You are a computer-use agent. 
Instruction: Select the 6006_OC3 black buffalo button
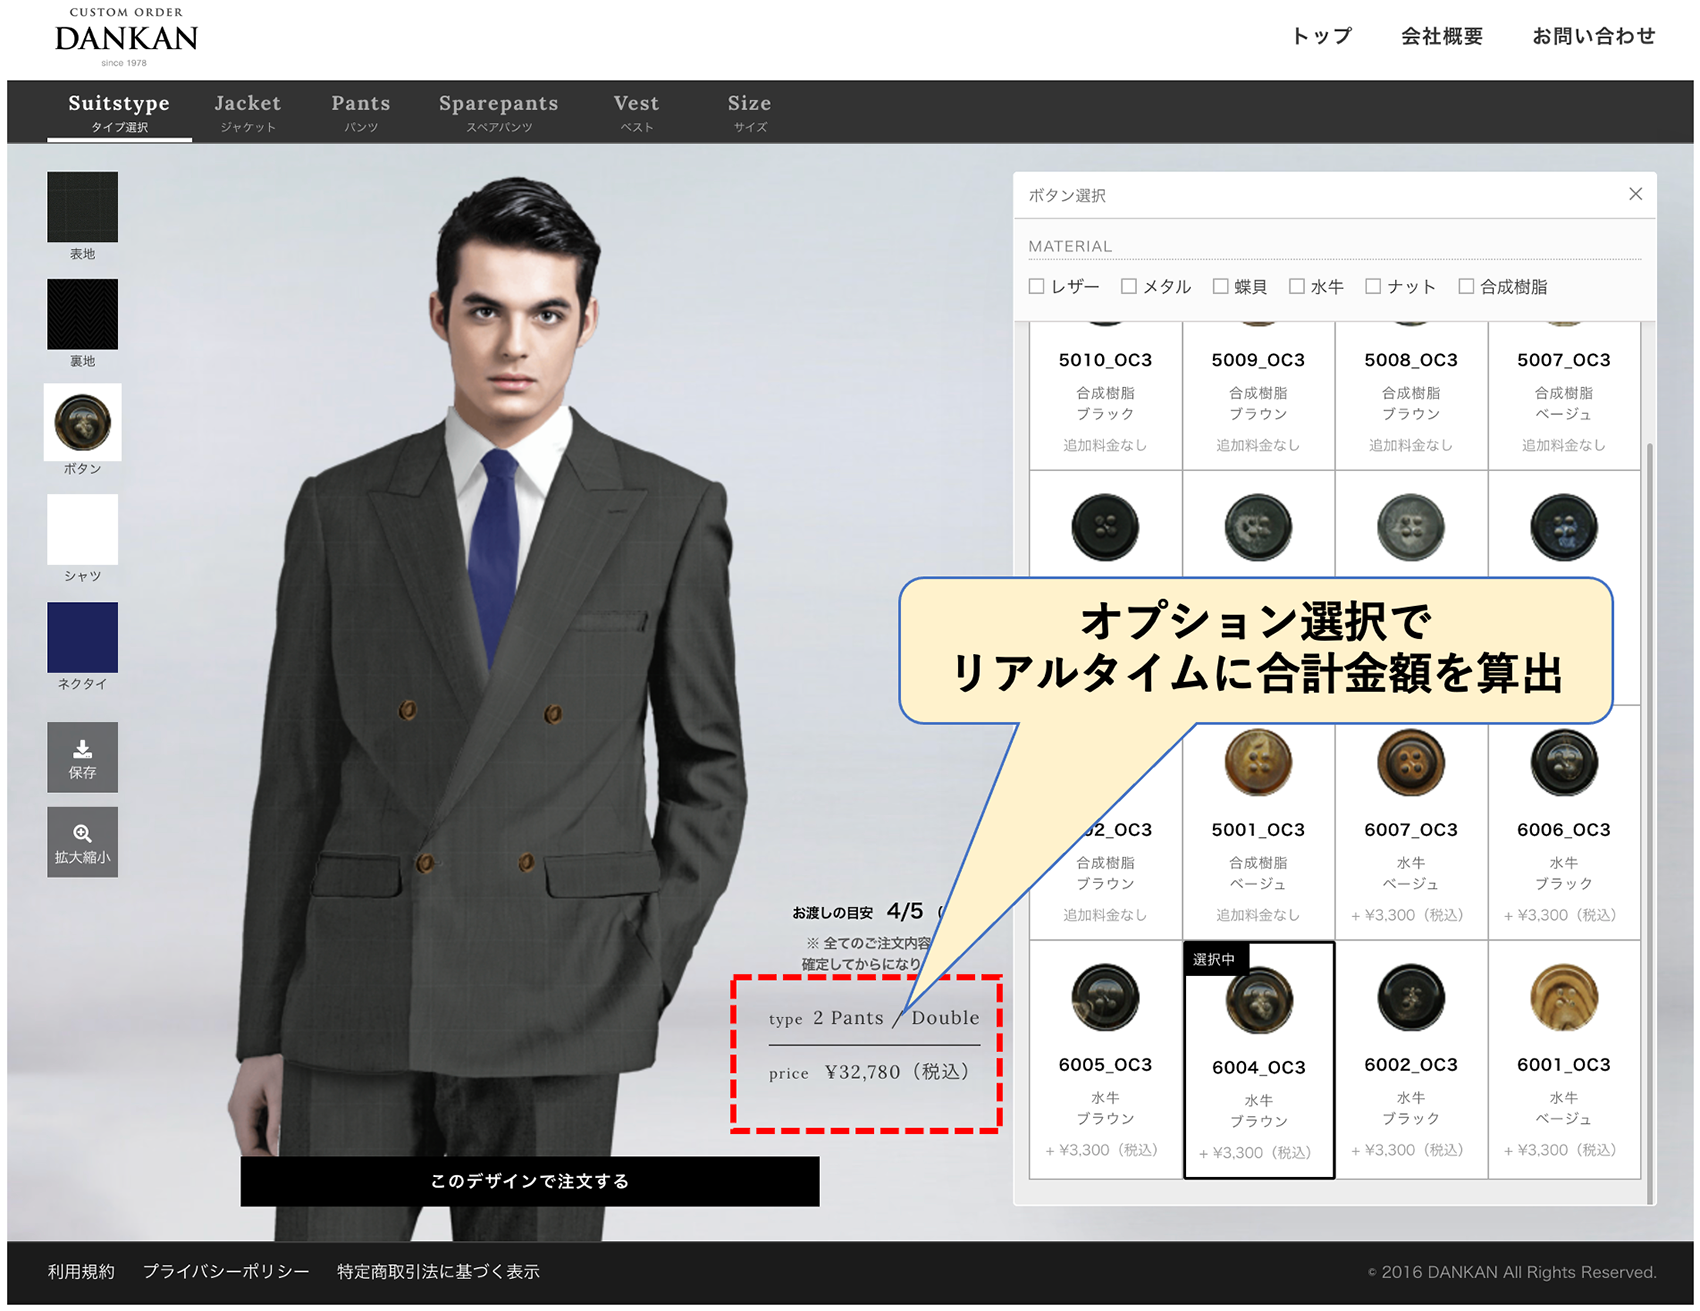(x=1563, y=763)
